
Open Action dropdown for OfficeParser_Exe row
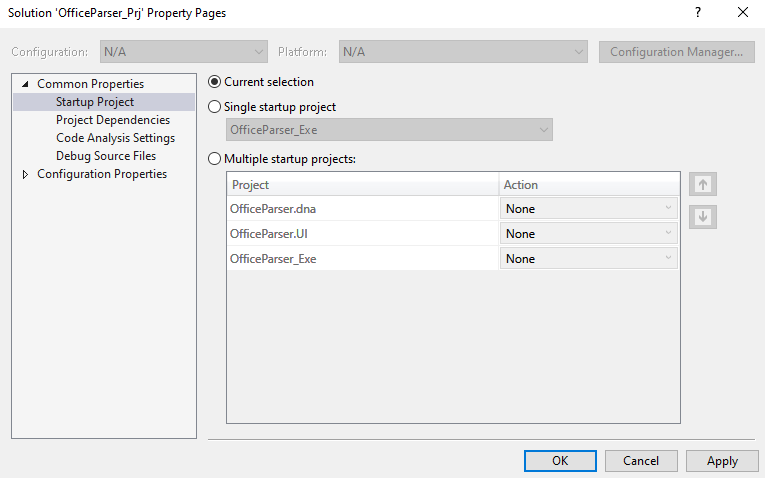tap(588, 259)
